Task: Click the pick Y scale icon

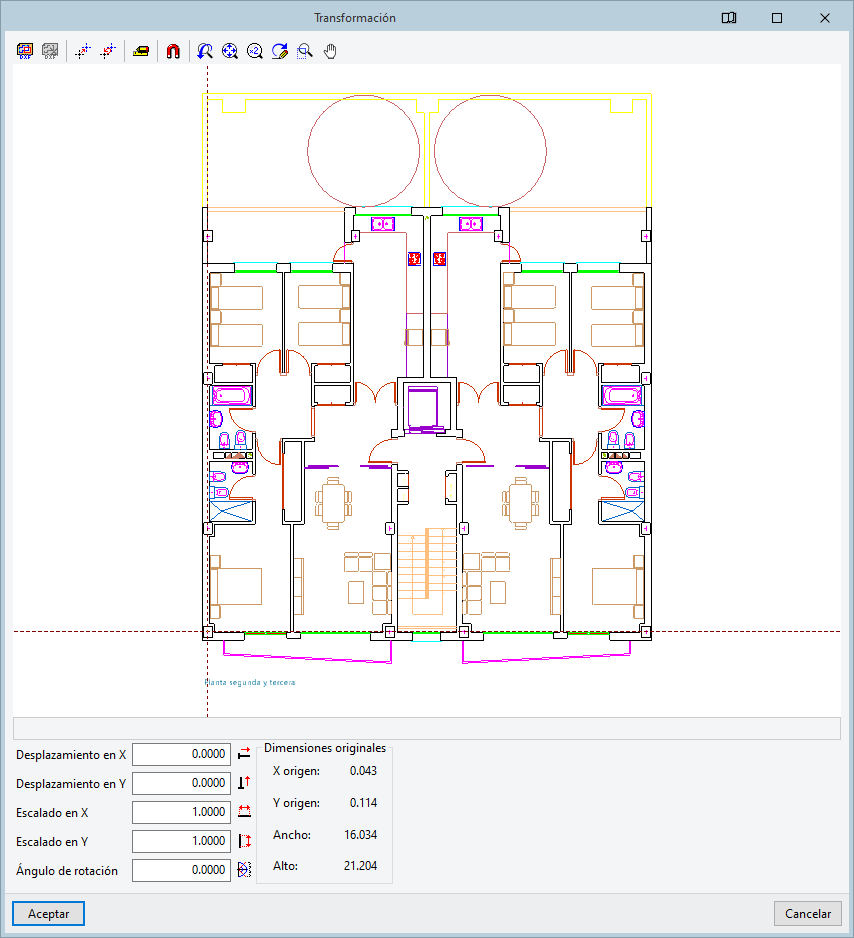Action: pos(244,840)
